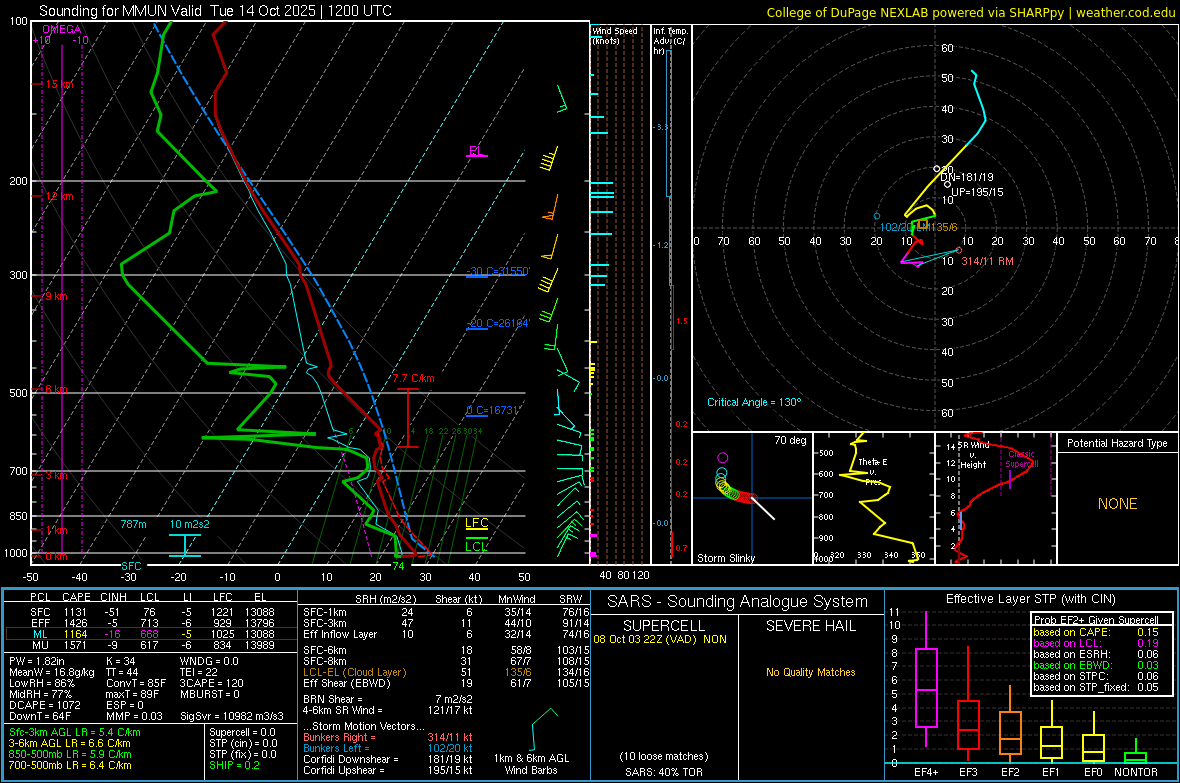
Task: Select the orange 'LCL-EL (Cloud Layer)' row
Action: click(x=446, y=672)
